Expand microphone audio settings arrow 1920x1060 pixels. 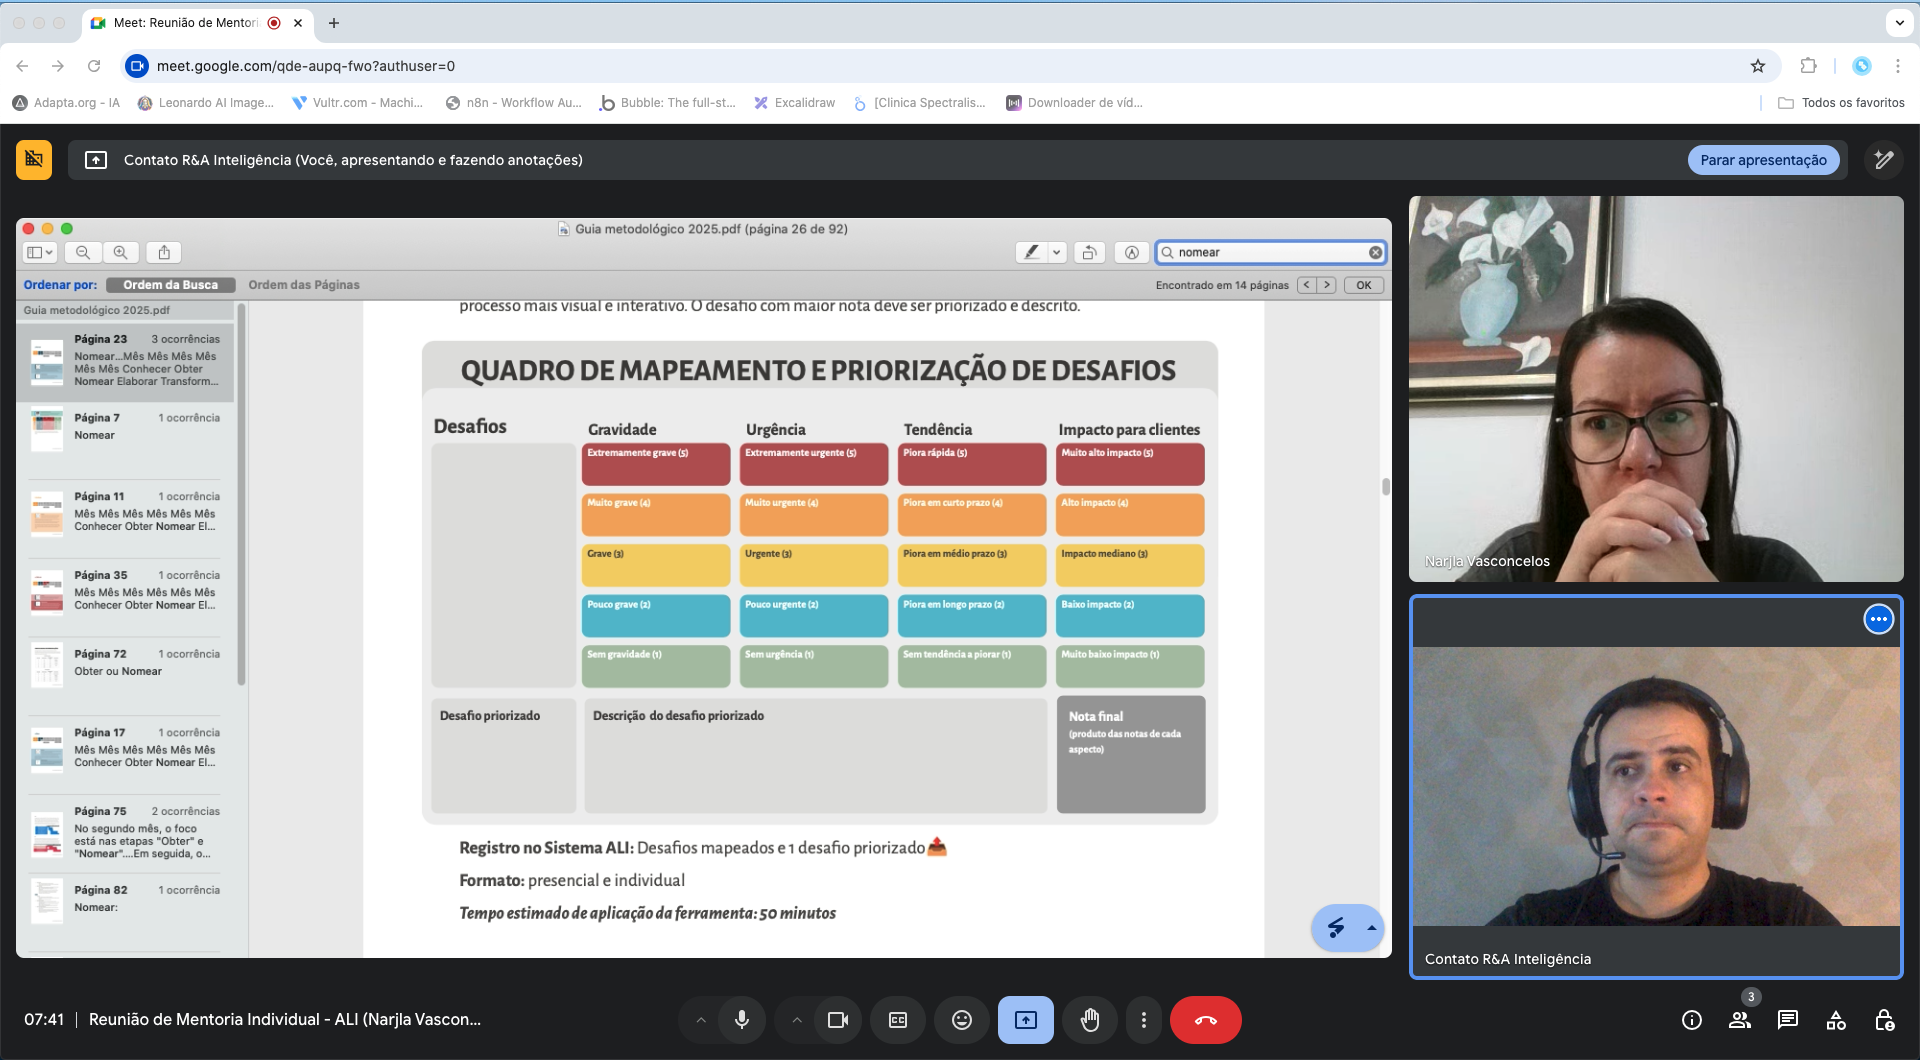701,1020
